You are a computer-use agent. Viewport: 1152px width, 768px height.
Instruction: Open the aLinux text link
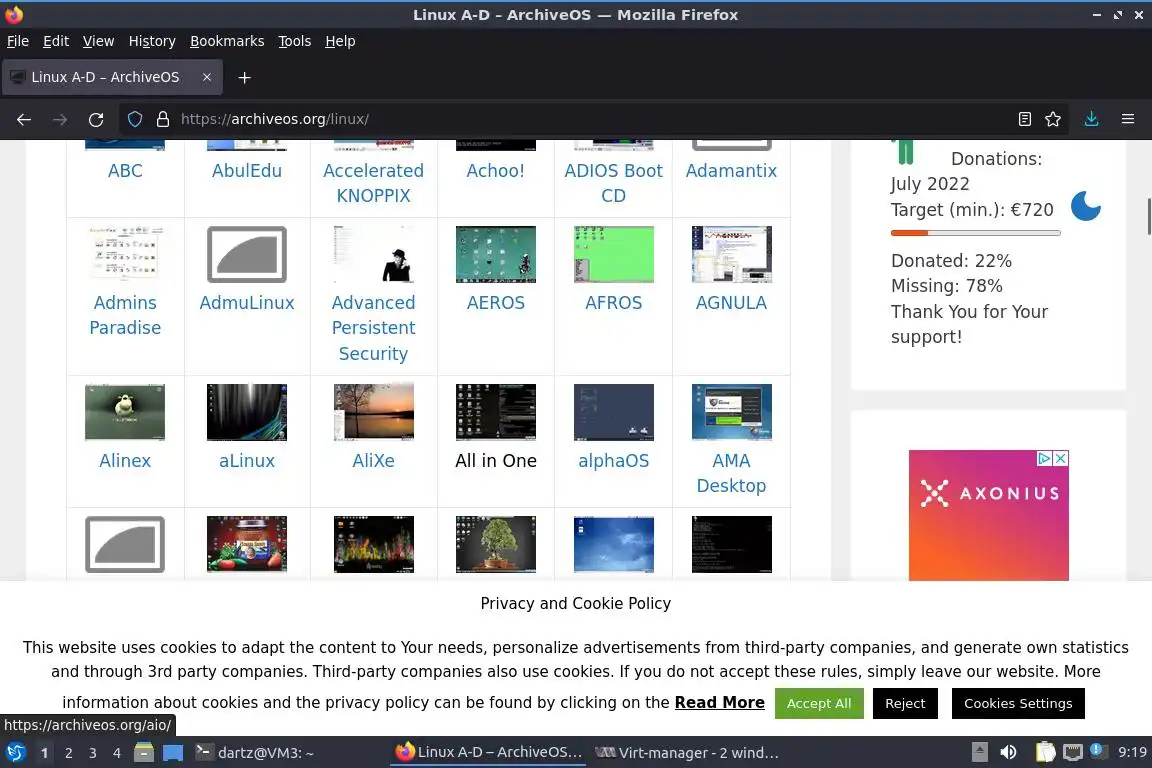[247, 461]
